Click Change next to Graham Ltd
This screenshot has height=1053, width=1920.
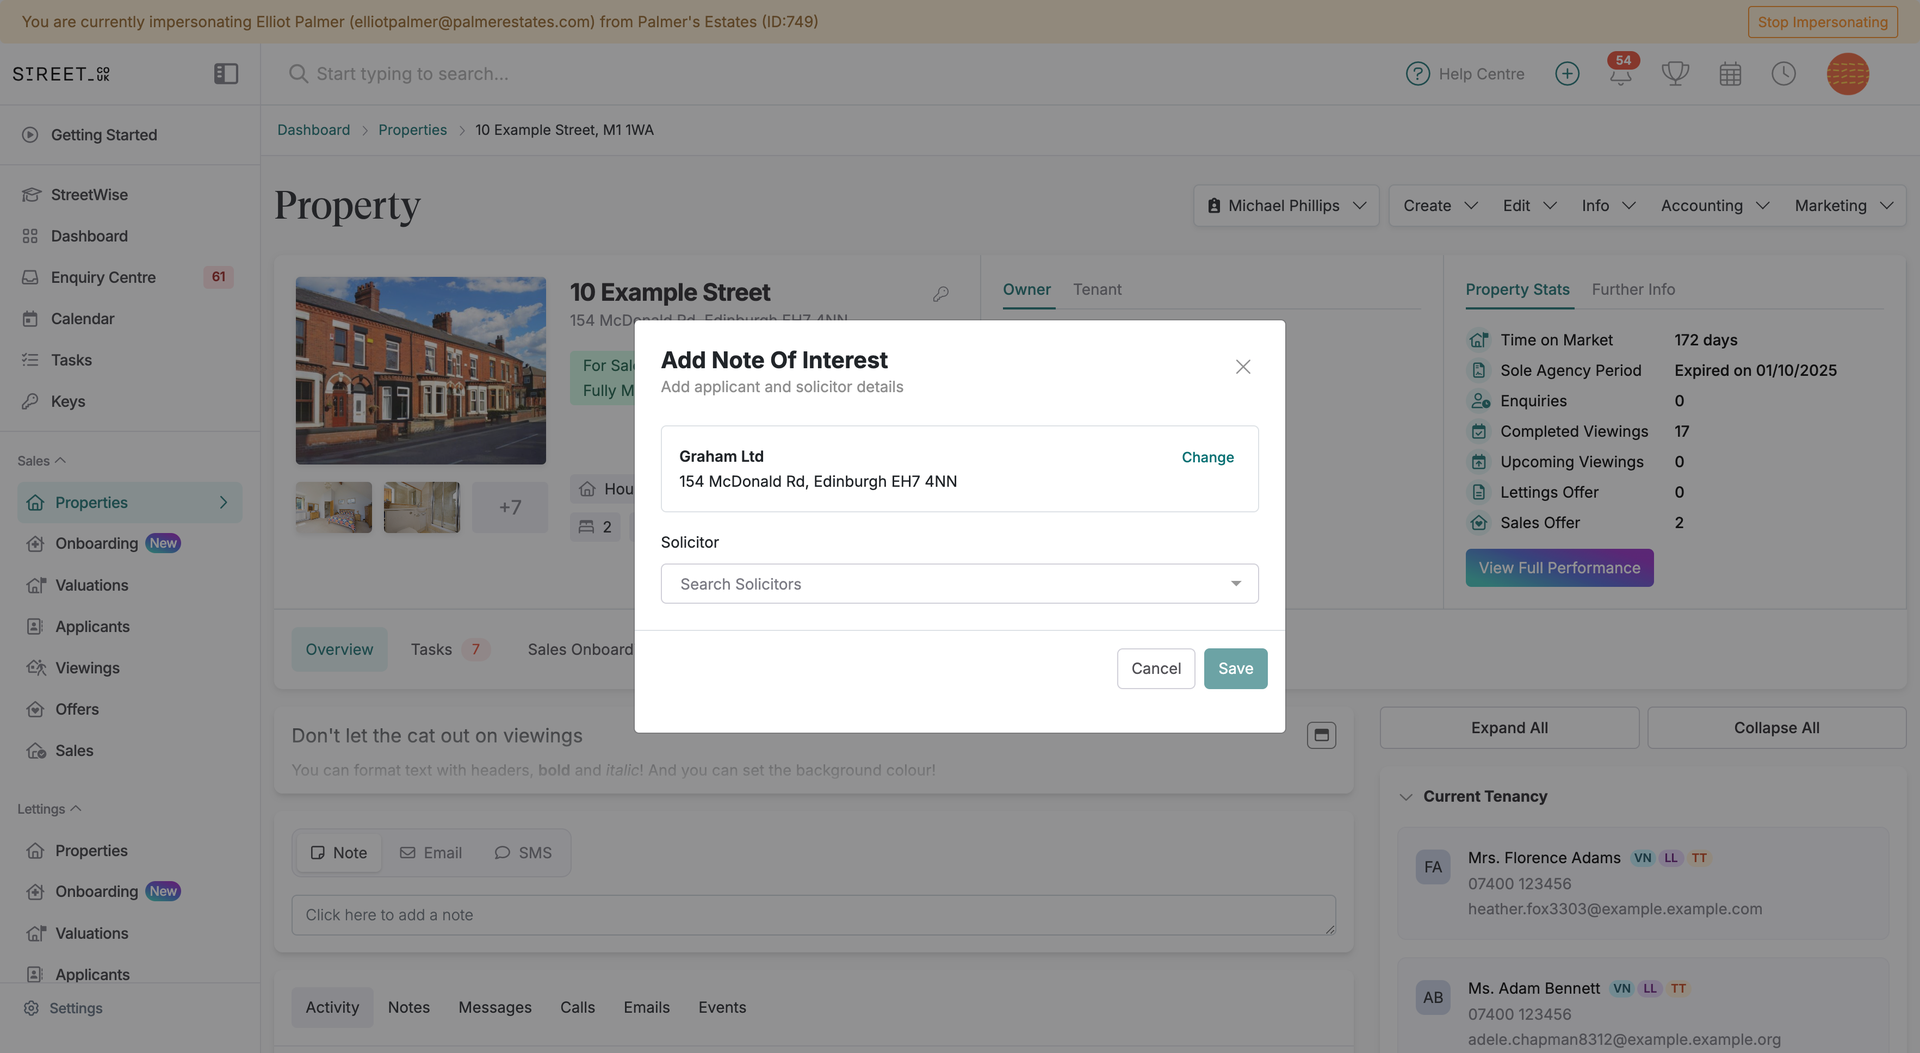[1207, 457]
